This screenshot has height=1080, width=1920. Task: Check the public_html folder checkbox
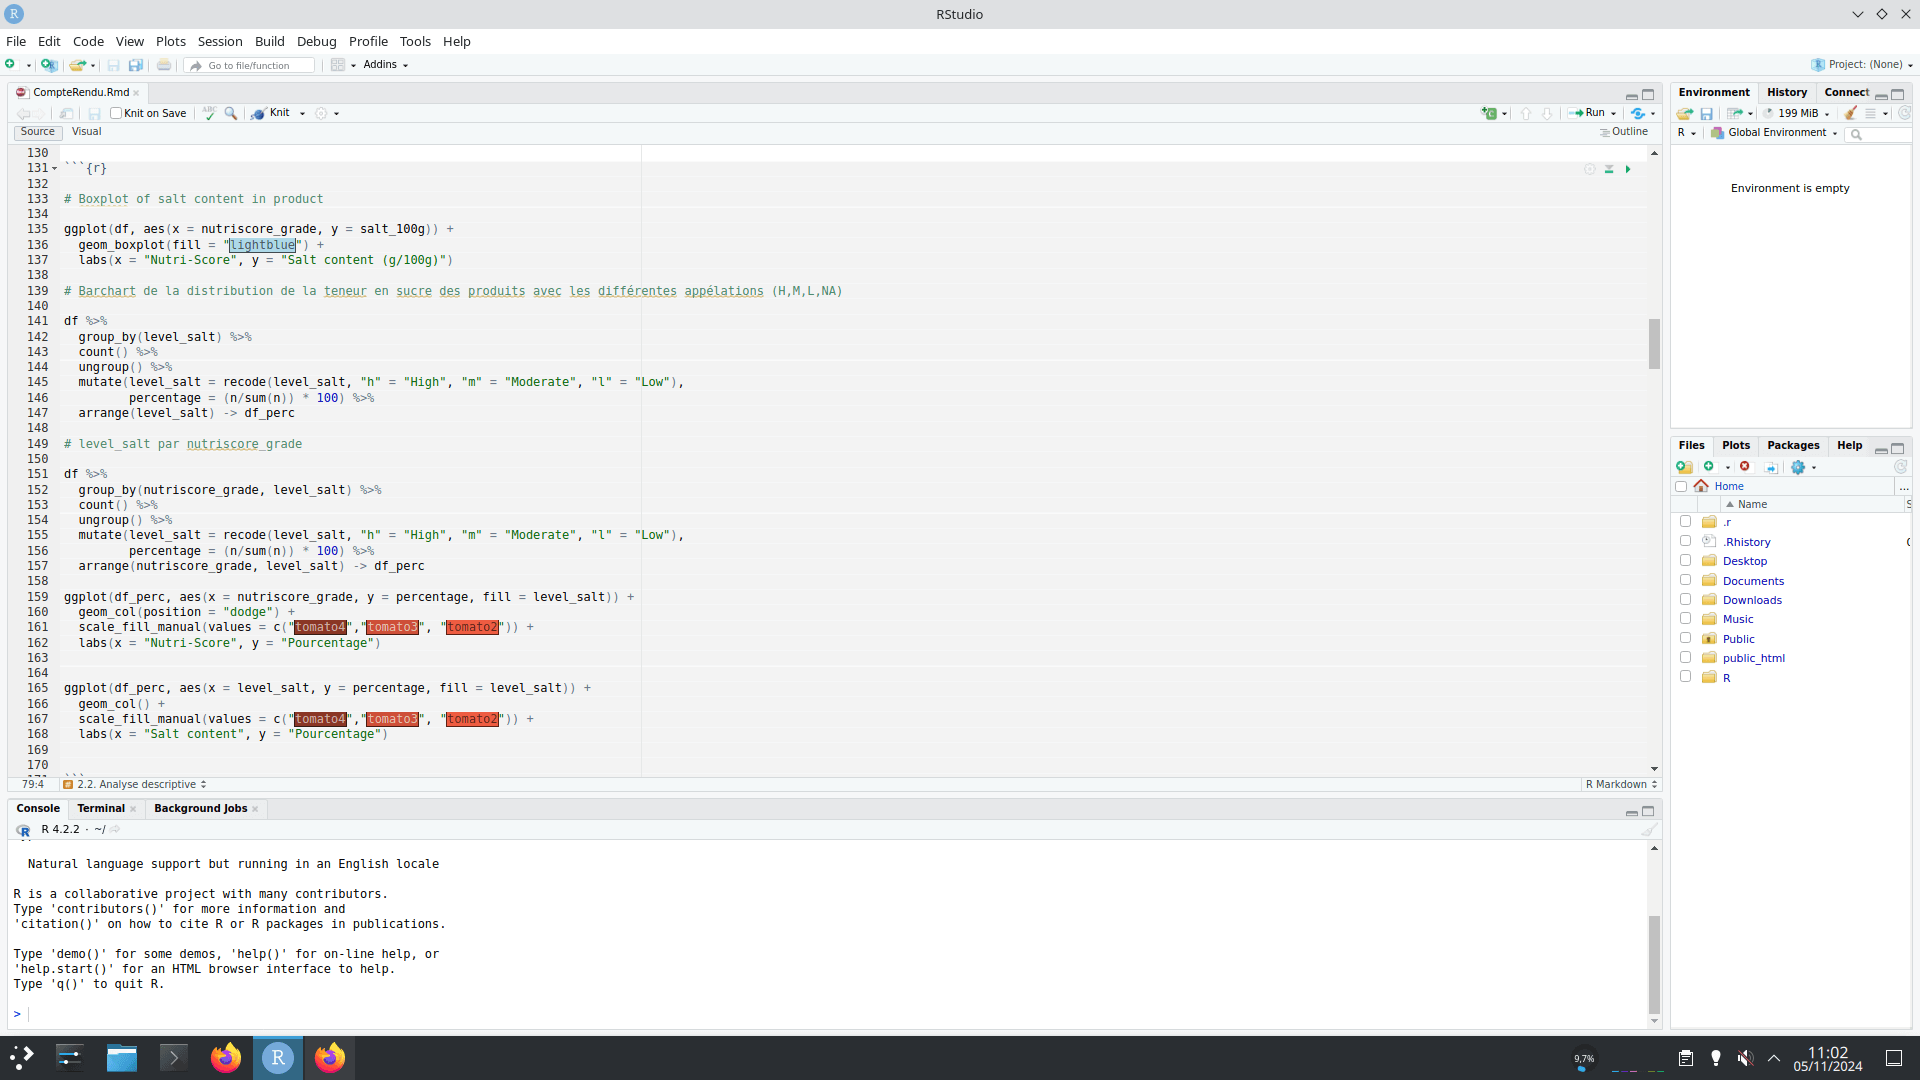pos(1686,657)
